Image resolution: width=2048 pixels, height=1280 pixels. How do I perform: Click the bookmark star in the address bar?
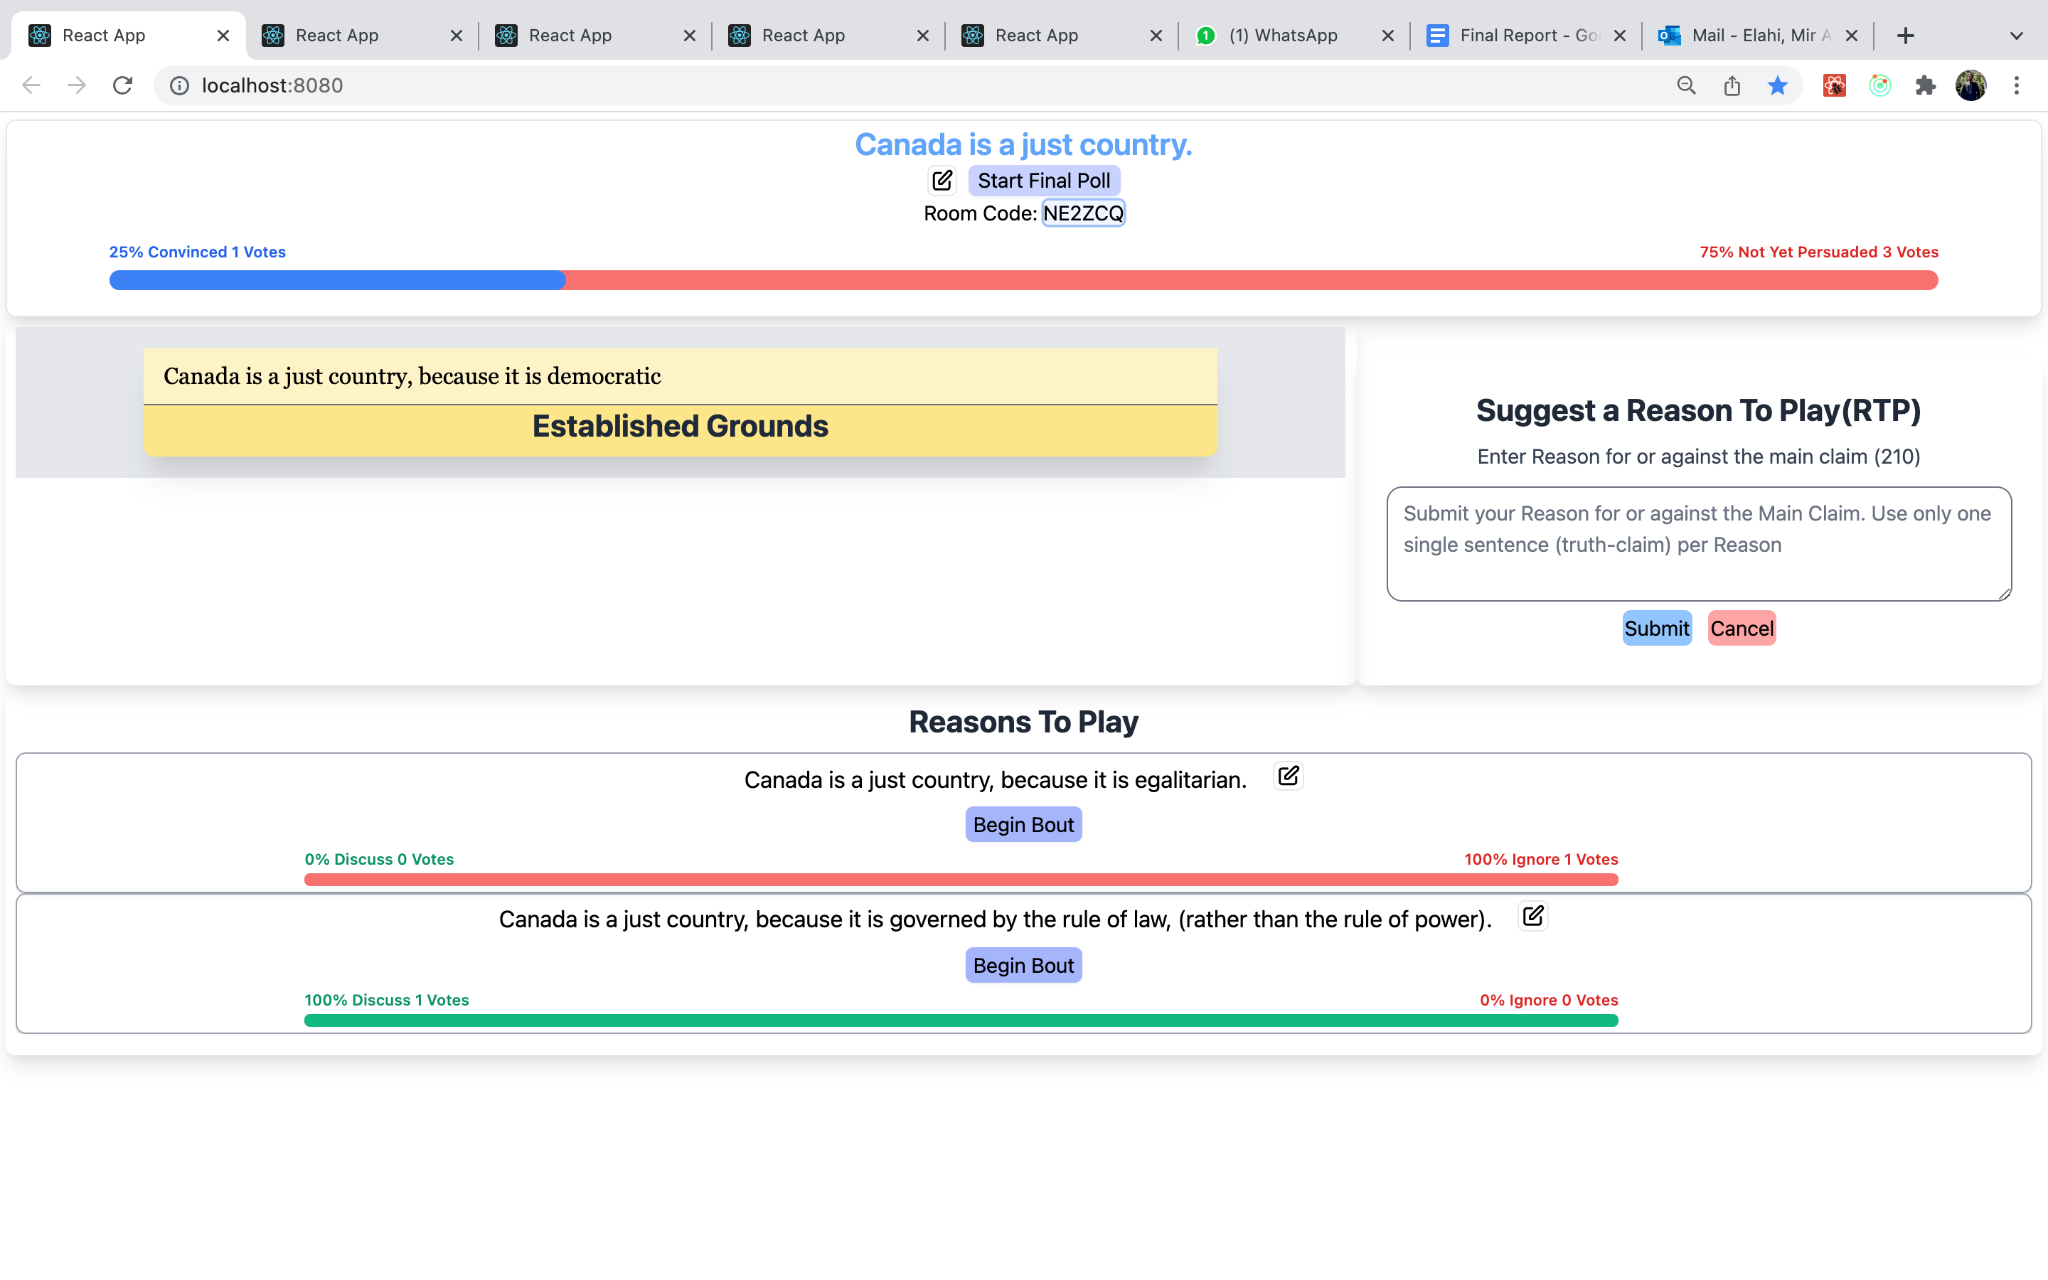pyautogui.click(x=1778, y=85)
